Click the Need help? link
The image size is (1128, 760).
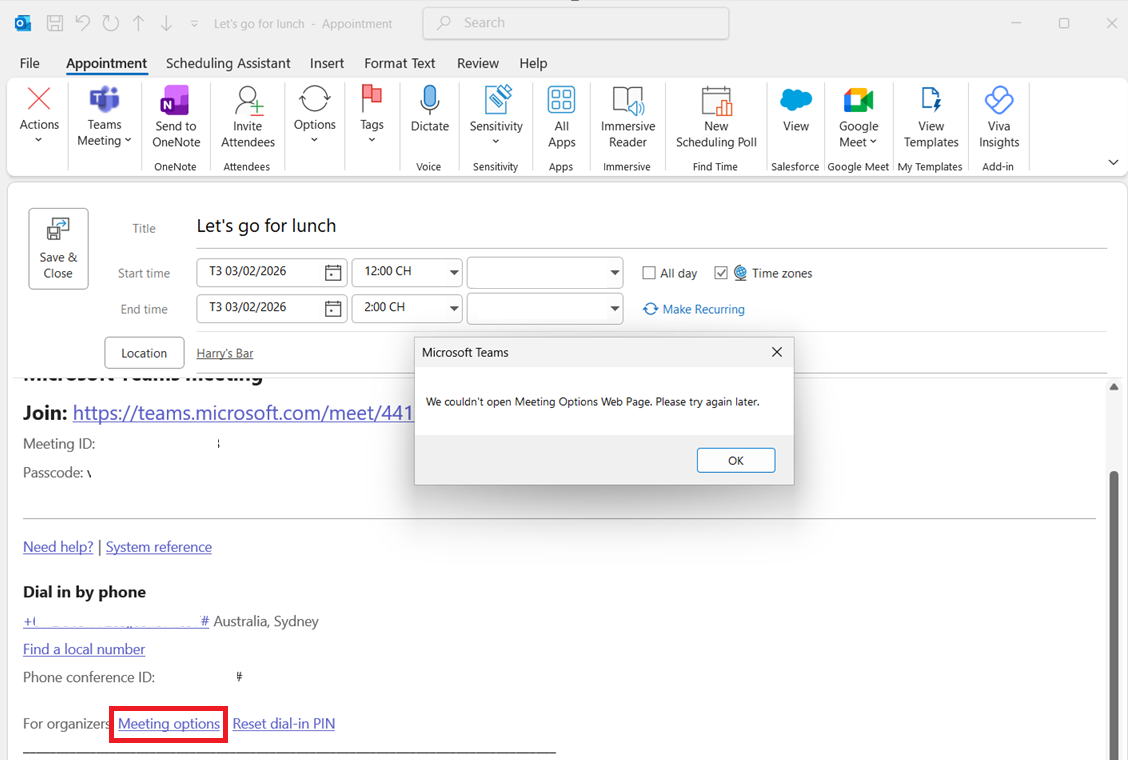coord(58,547)
